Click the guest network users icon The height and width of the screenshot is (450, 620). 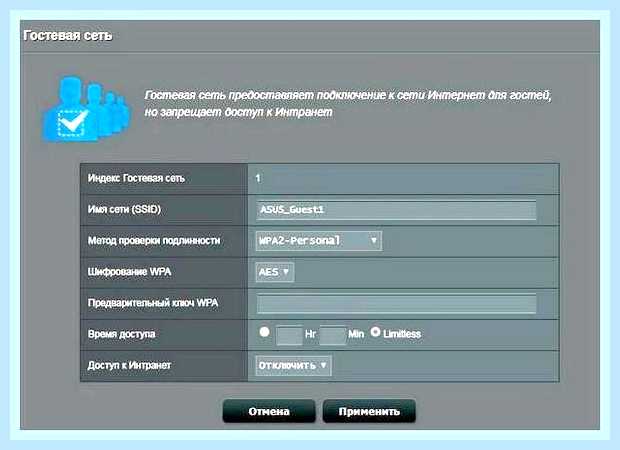pos(87,110)
